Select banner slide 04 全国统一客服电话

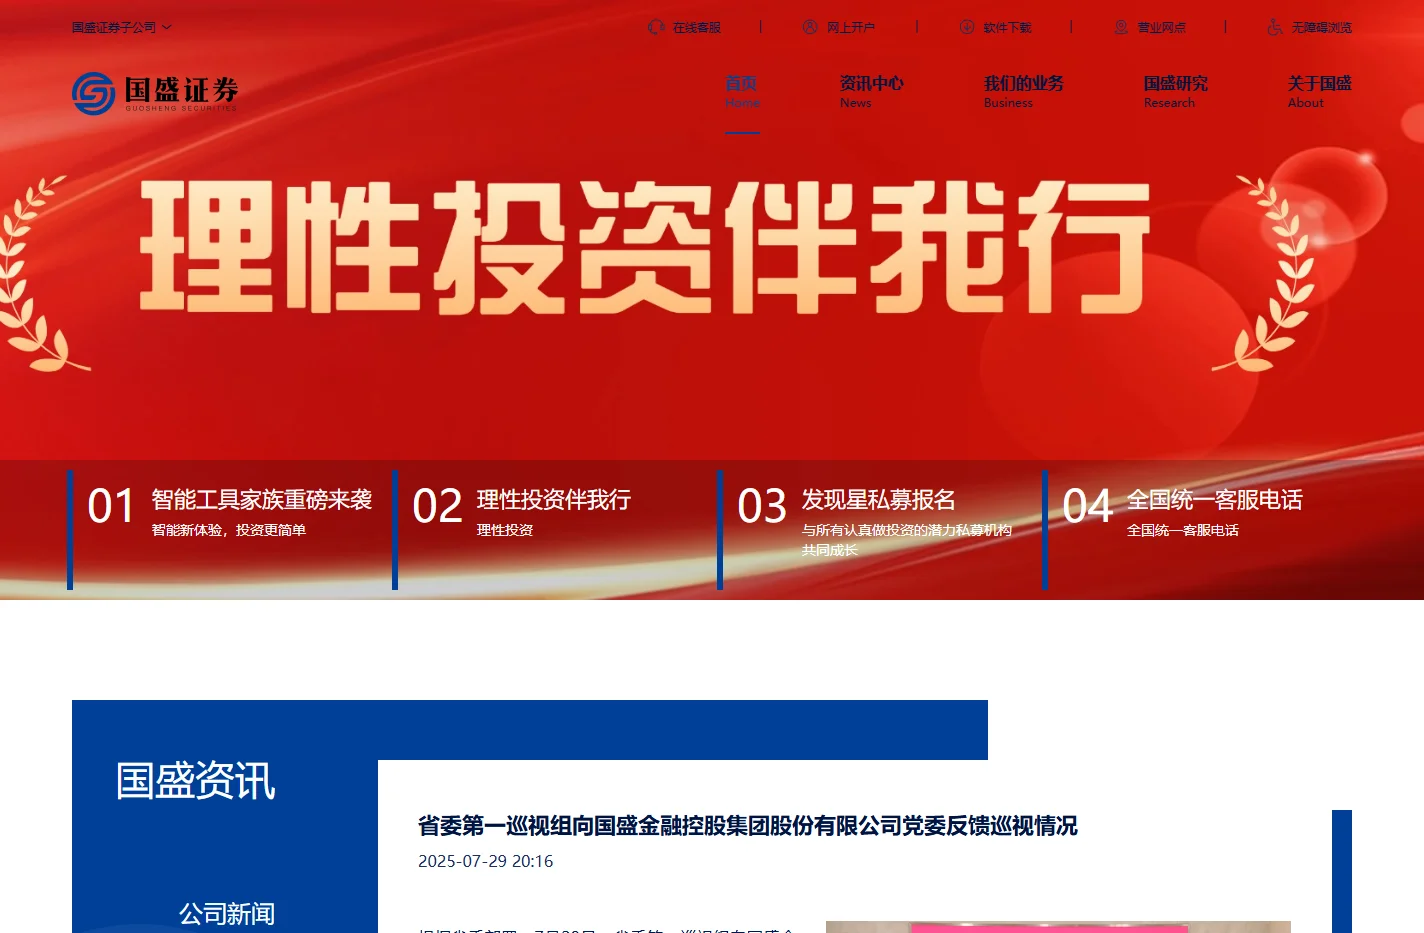[1205, 529]
